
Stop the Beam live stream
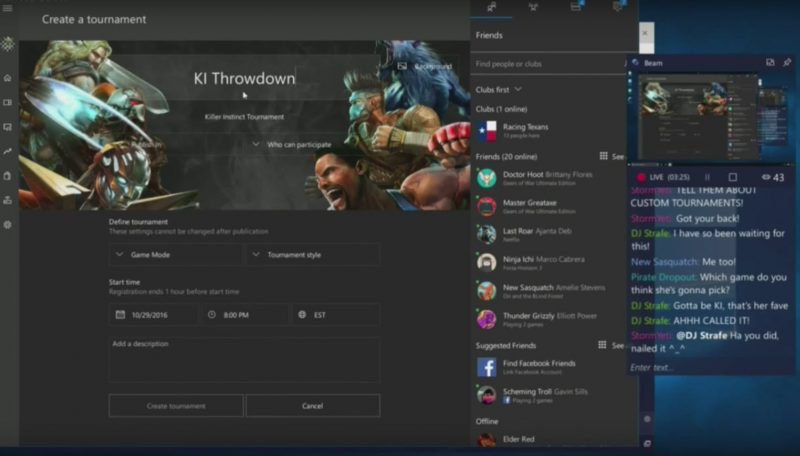pyautogui.click(x=733, y=177)
